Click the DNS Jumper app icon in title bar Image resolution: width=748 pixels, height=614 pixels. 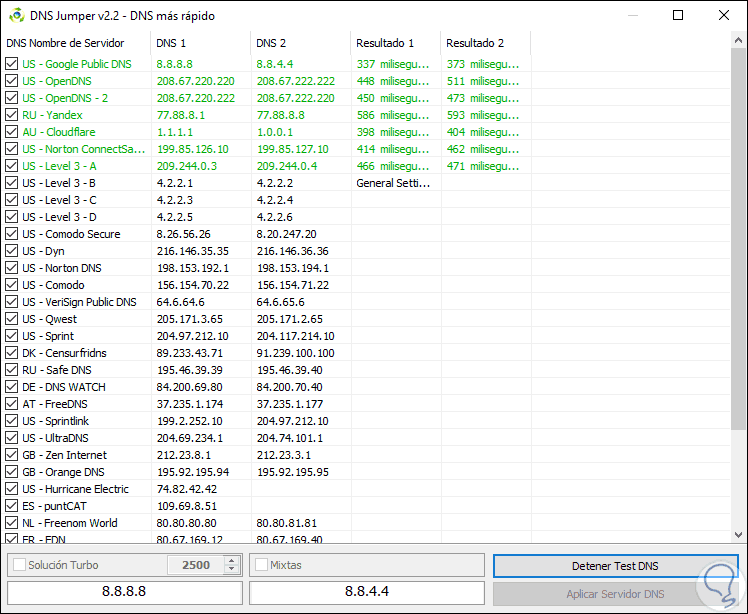pos(17,15)
